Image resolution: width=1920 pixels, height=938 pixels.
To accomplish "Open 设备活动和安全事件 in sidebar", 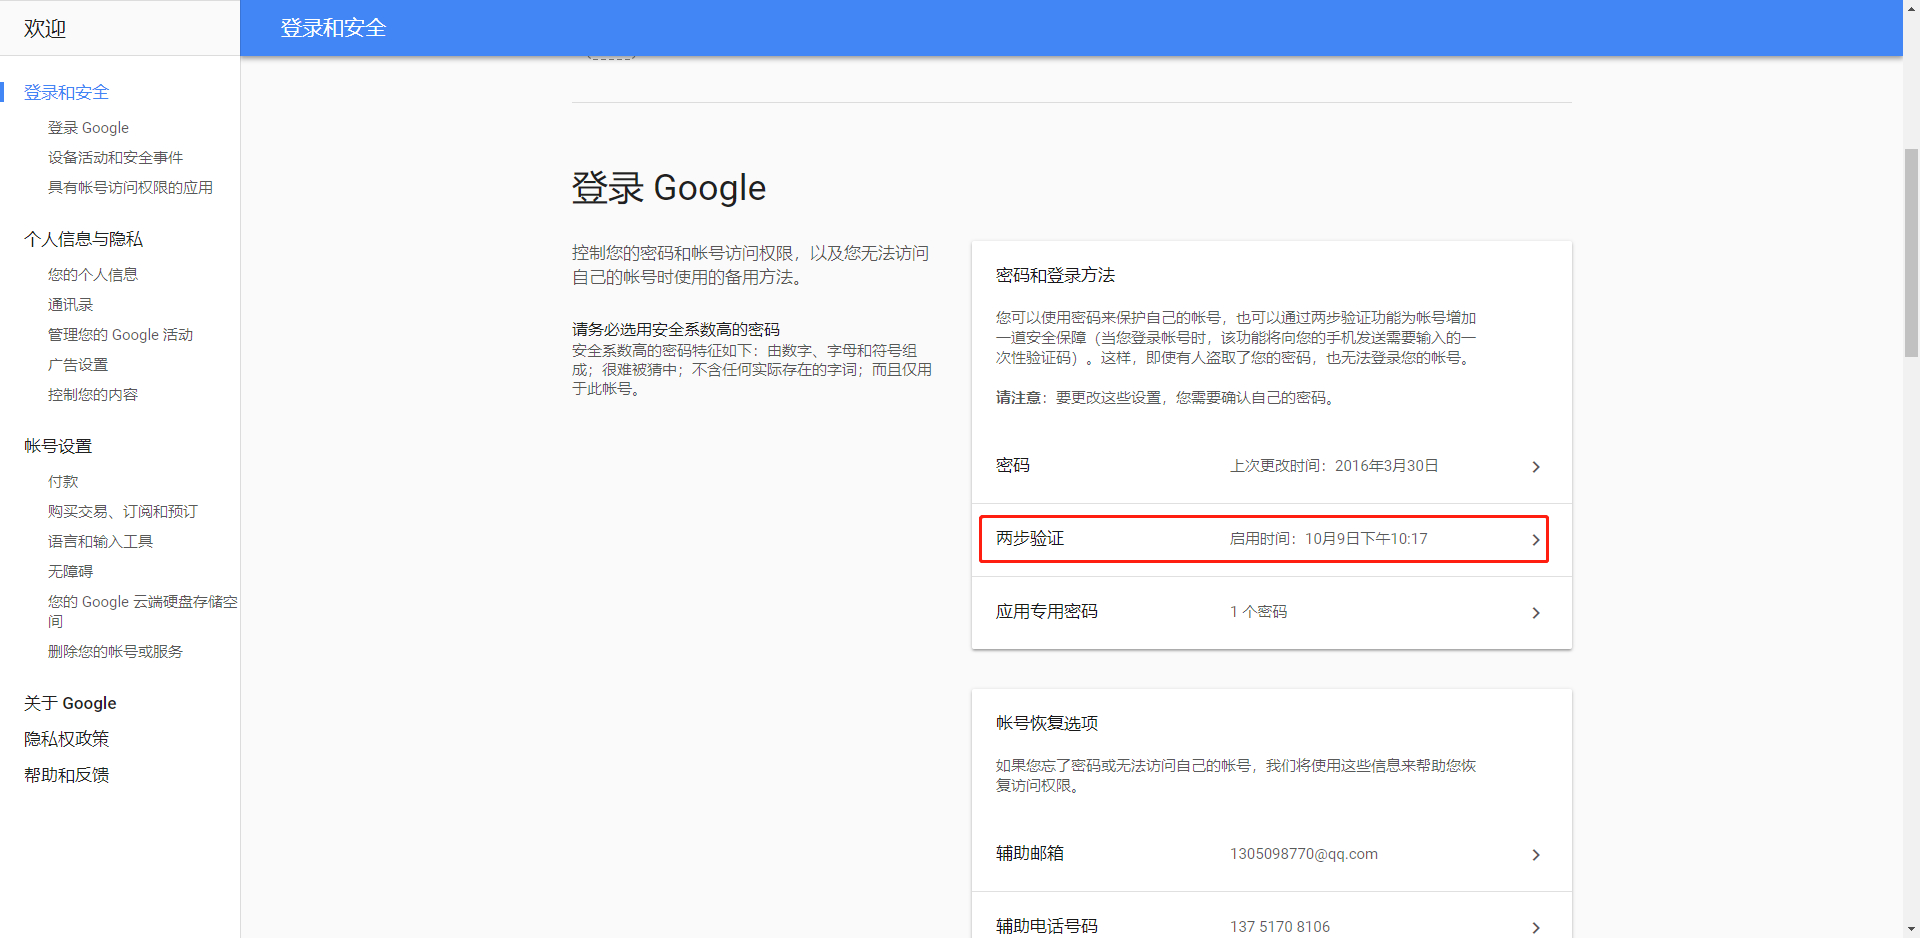I will point(115,158).
